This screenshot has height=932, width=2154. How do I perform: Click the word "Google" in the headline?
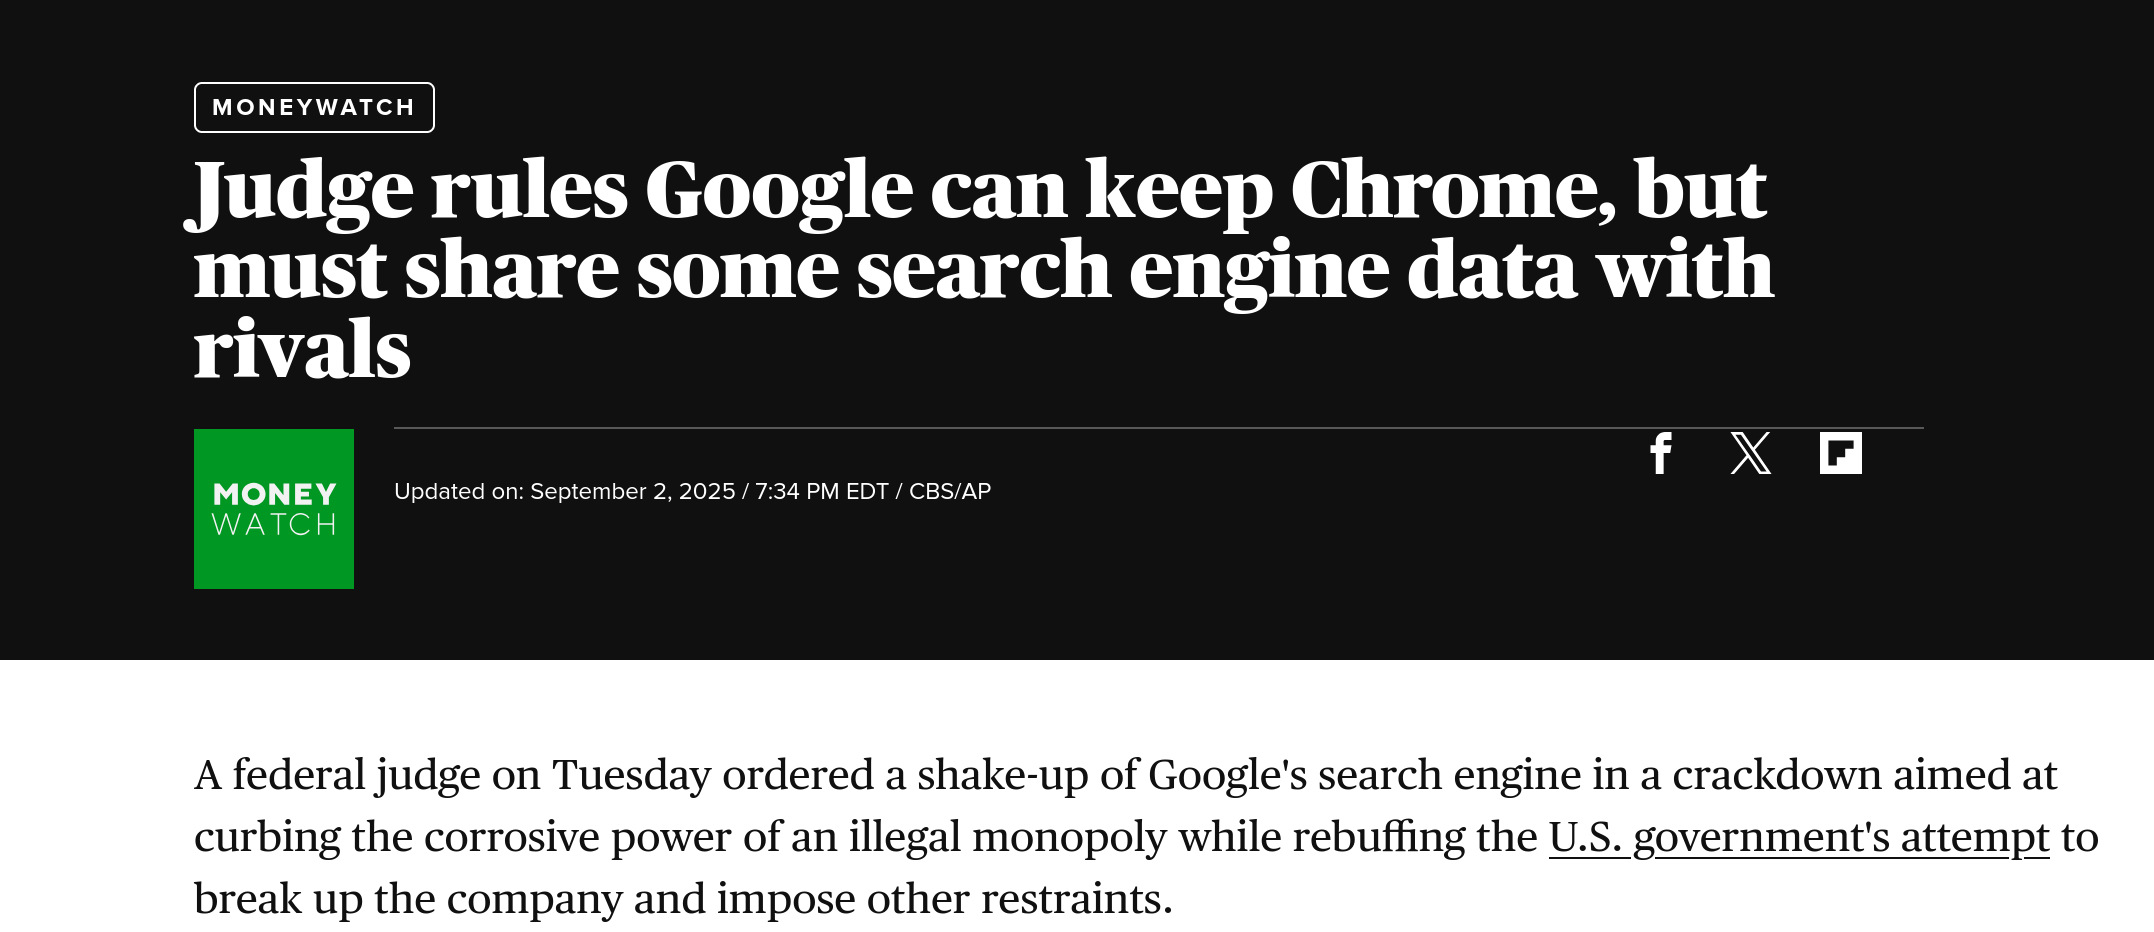(779, 192)
